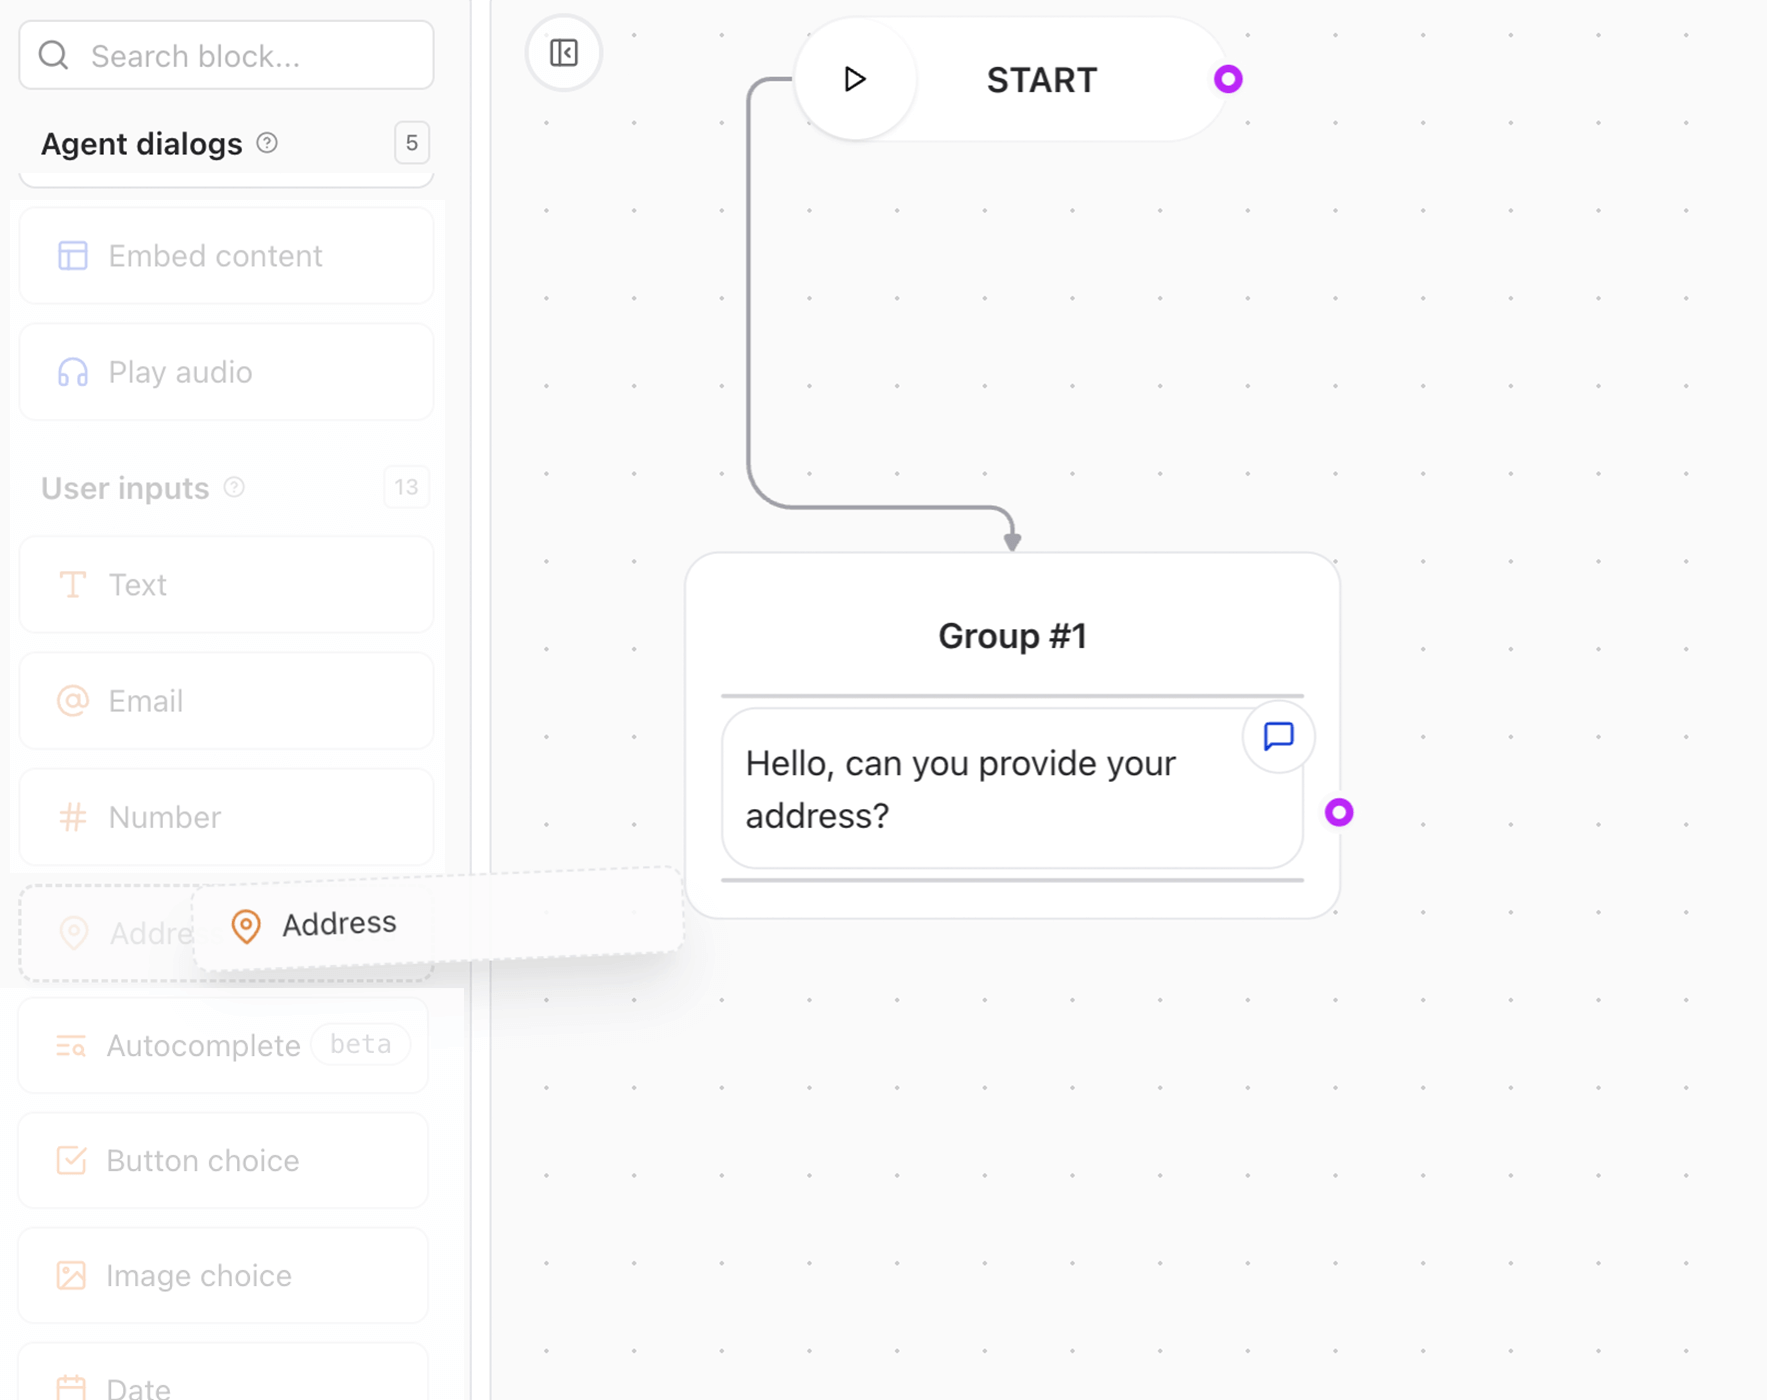
Task: Open the Agent dialogs help tooltip
Action: tap(266, 143)
